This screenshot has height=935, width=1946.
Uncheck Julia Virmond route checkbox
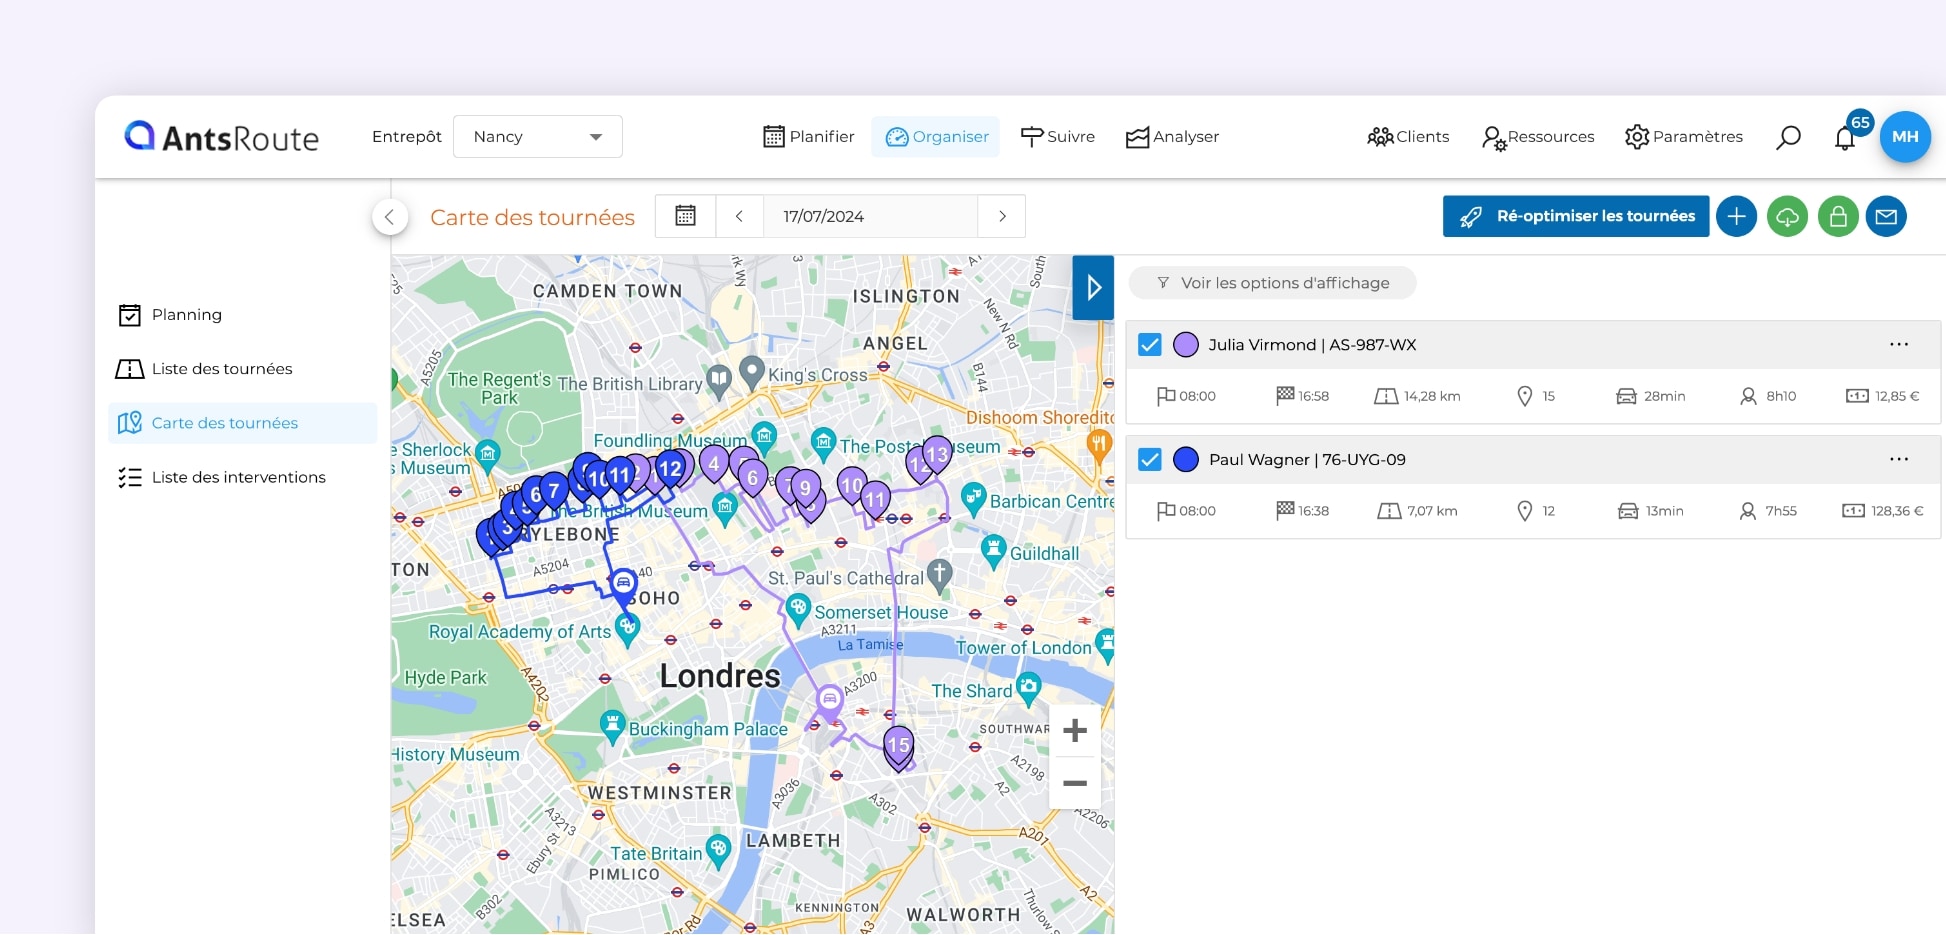[x=1150, y=345]
